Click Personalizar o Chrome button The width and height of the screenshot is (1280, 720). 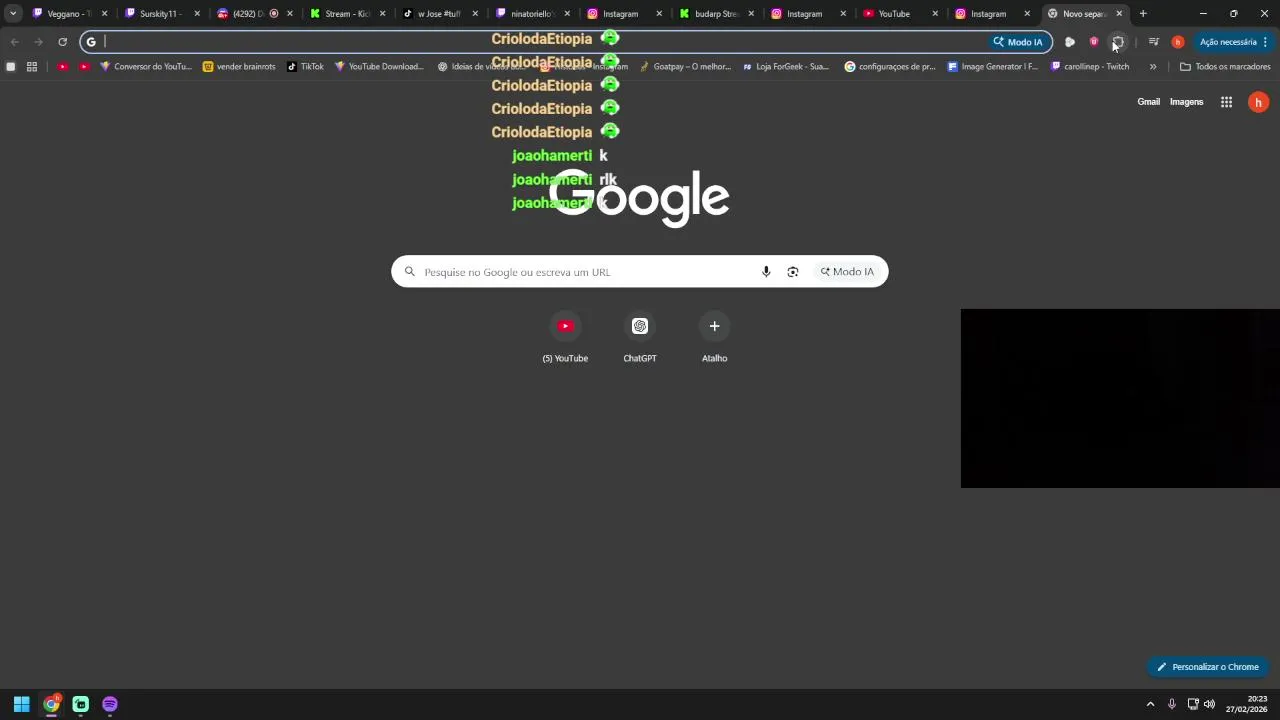pyautogui.click(x=1208, y=667)
